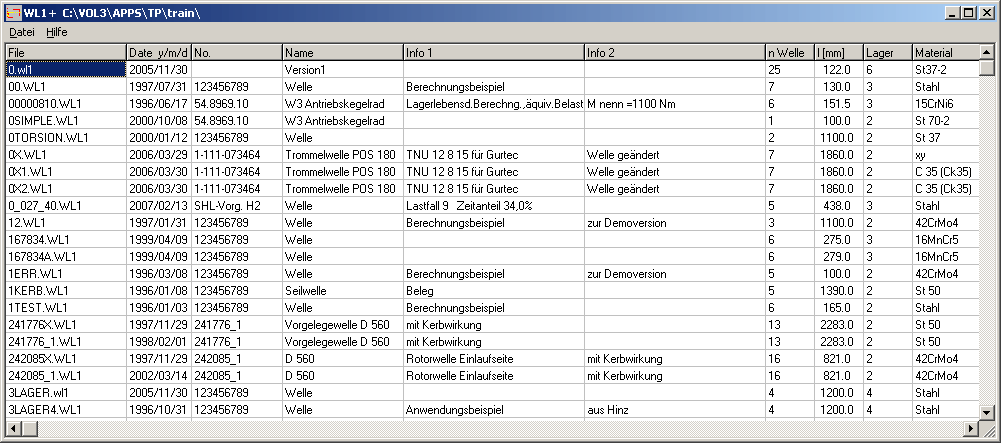This screenshot has height=443, width=1001.
Task: Click the Material column header
Action: tap(944, 52)
